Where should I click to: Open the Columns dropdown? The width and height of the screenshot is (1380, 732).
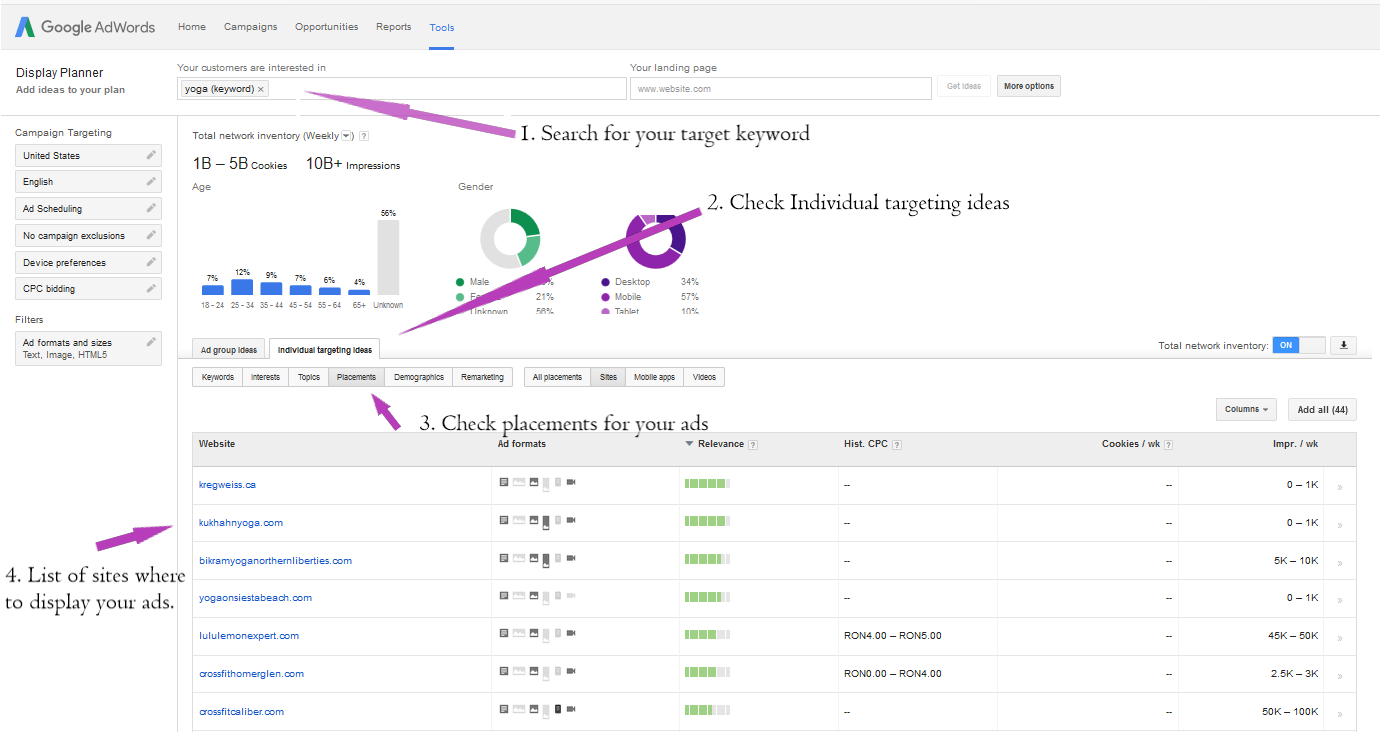tap(1247, 409)
